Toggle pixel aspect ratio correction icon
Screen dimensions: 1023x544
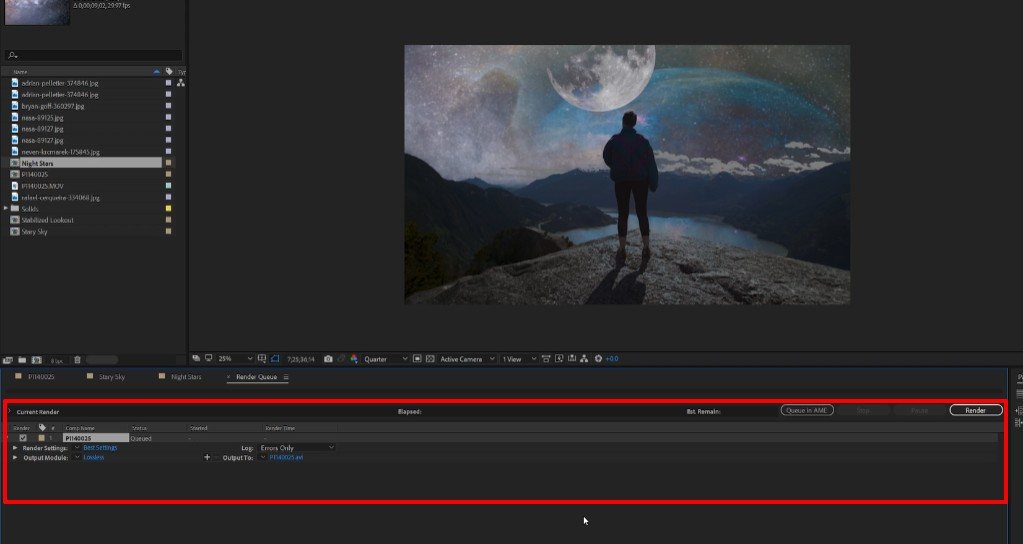click(x=546, y=359)
